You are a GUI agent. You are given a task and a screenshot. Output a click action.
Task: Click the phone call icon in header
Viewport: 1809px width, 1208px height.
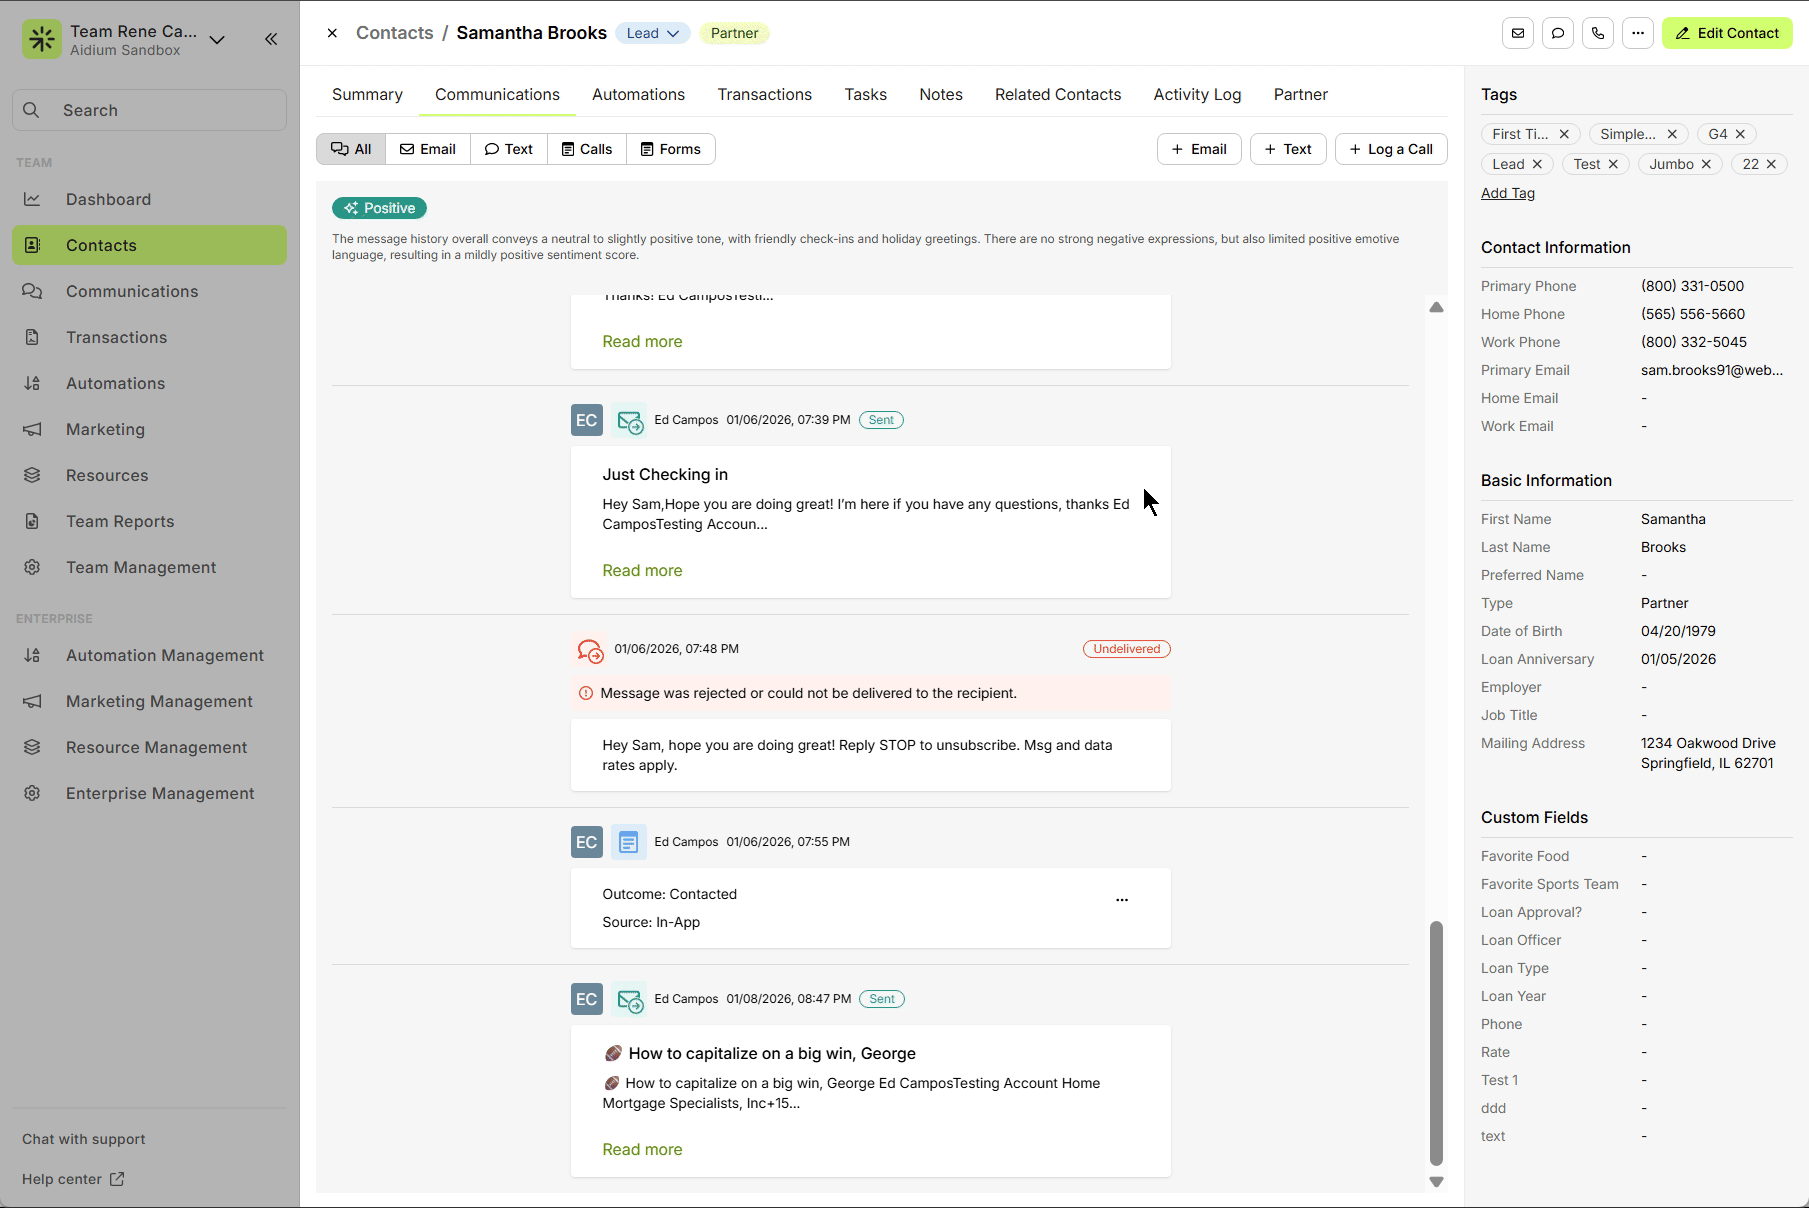point(1597,33)
